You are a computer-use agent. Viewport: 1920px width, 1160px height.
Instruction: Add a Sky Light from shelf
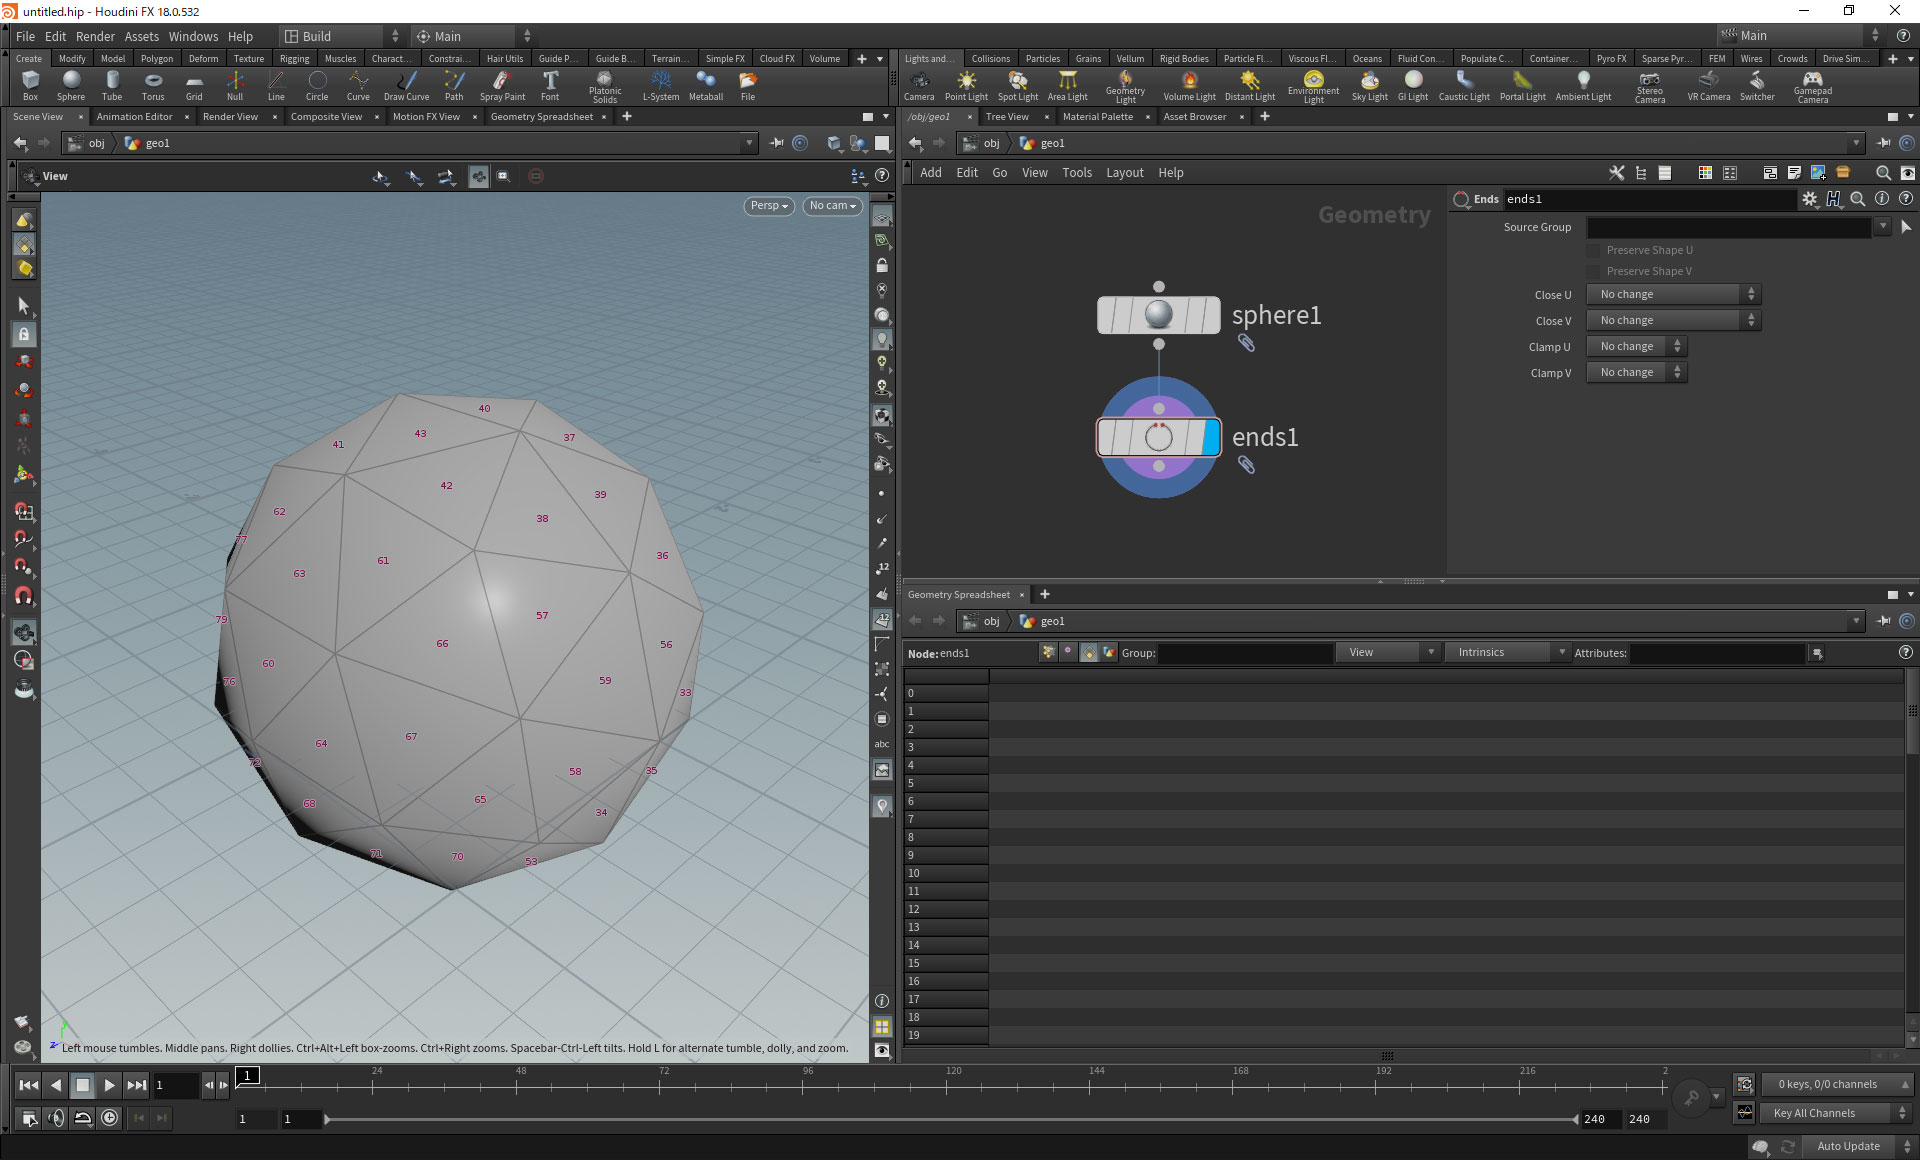(x=1370, y=86)
